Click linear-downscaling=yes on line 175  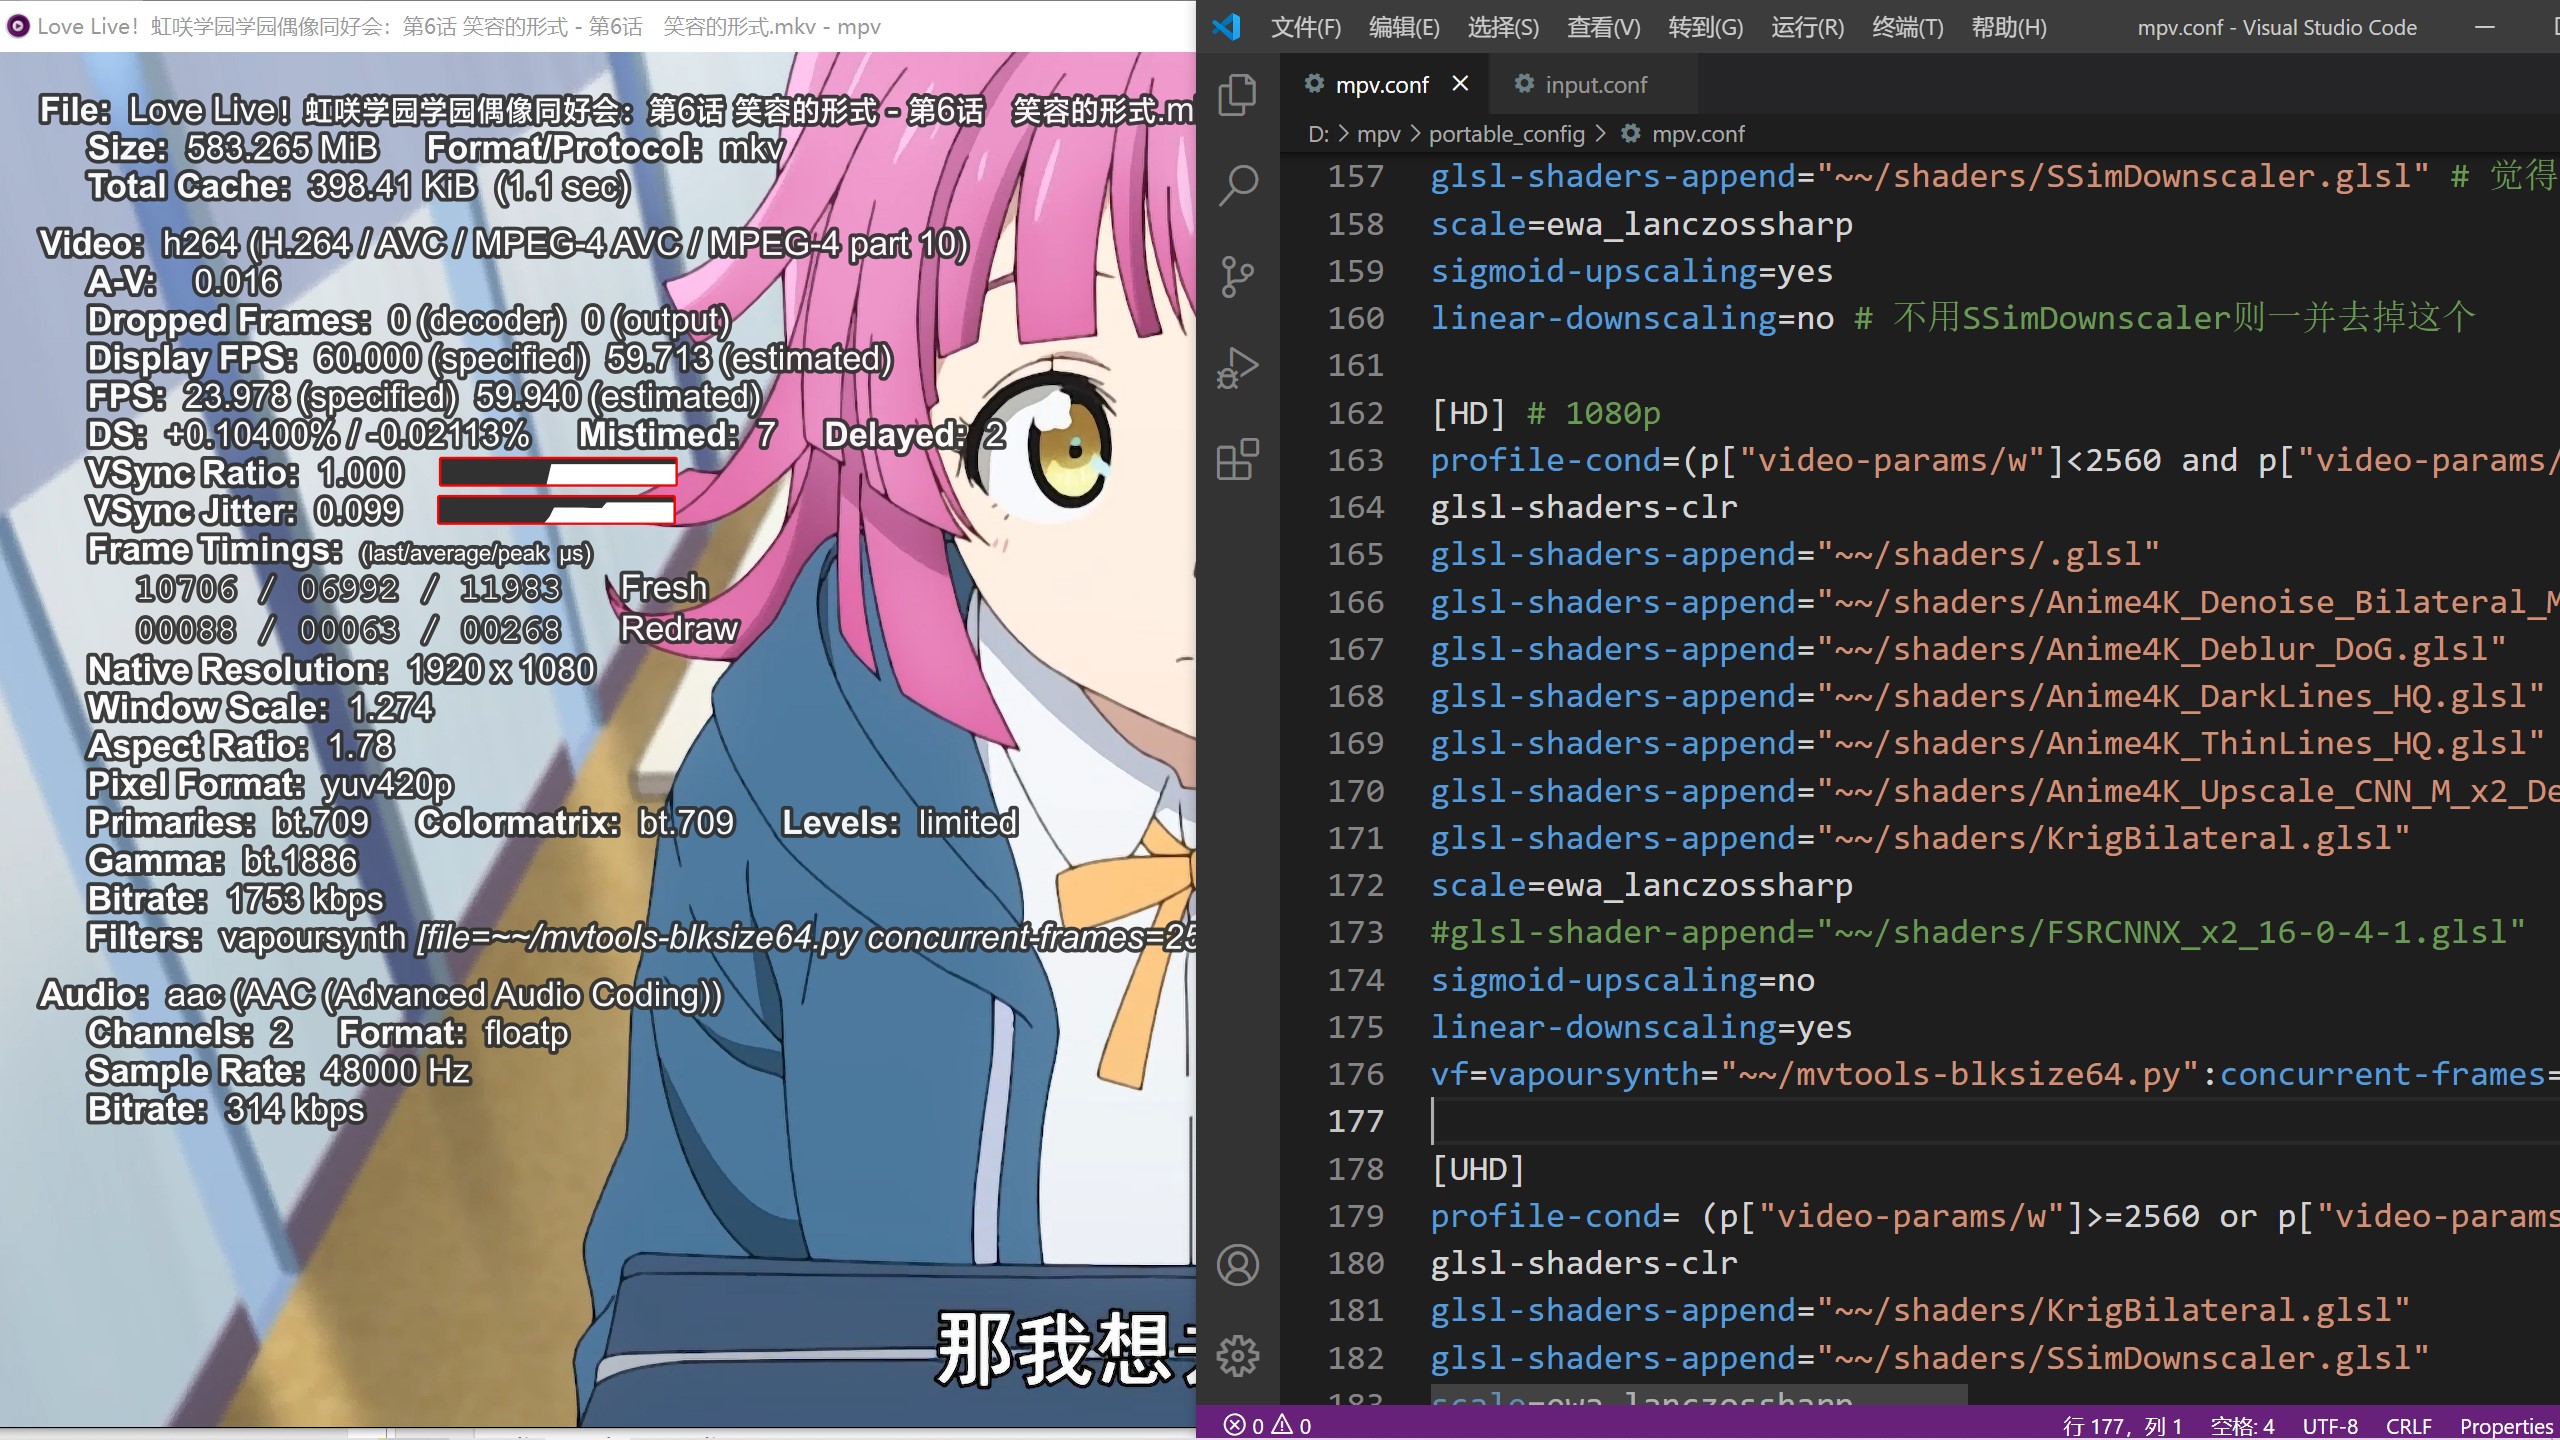pos(1641,1027)
